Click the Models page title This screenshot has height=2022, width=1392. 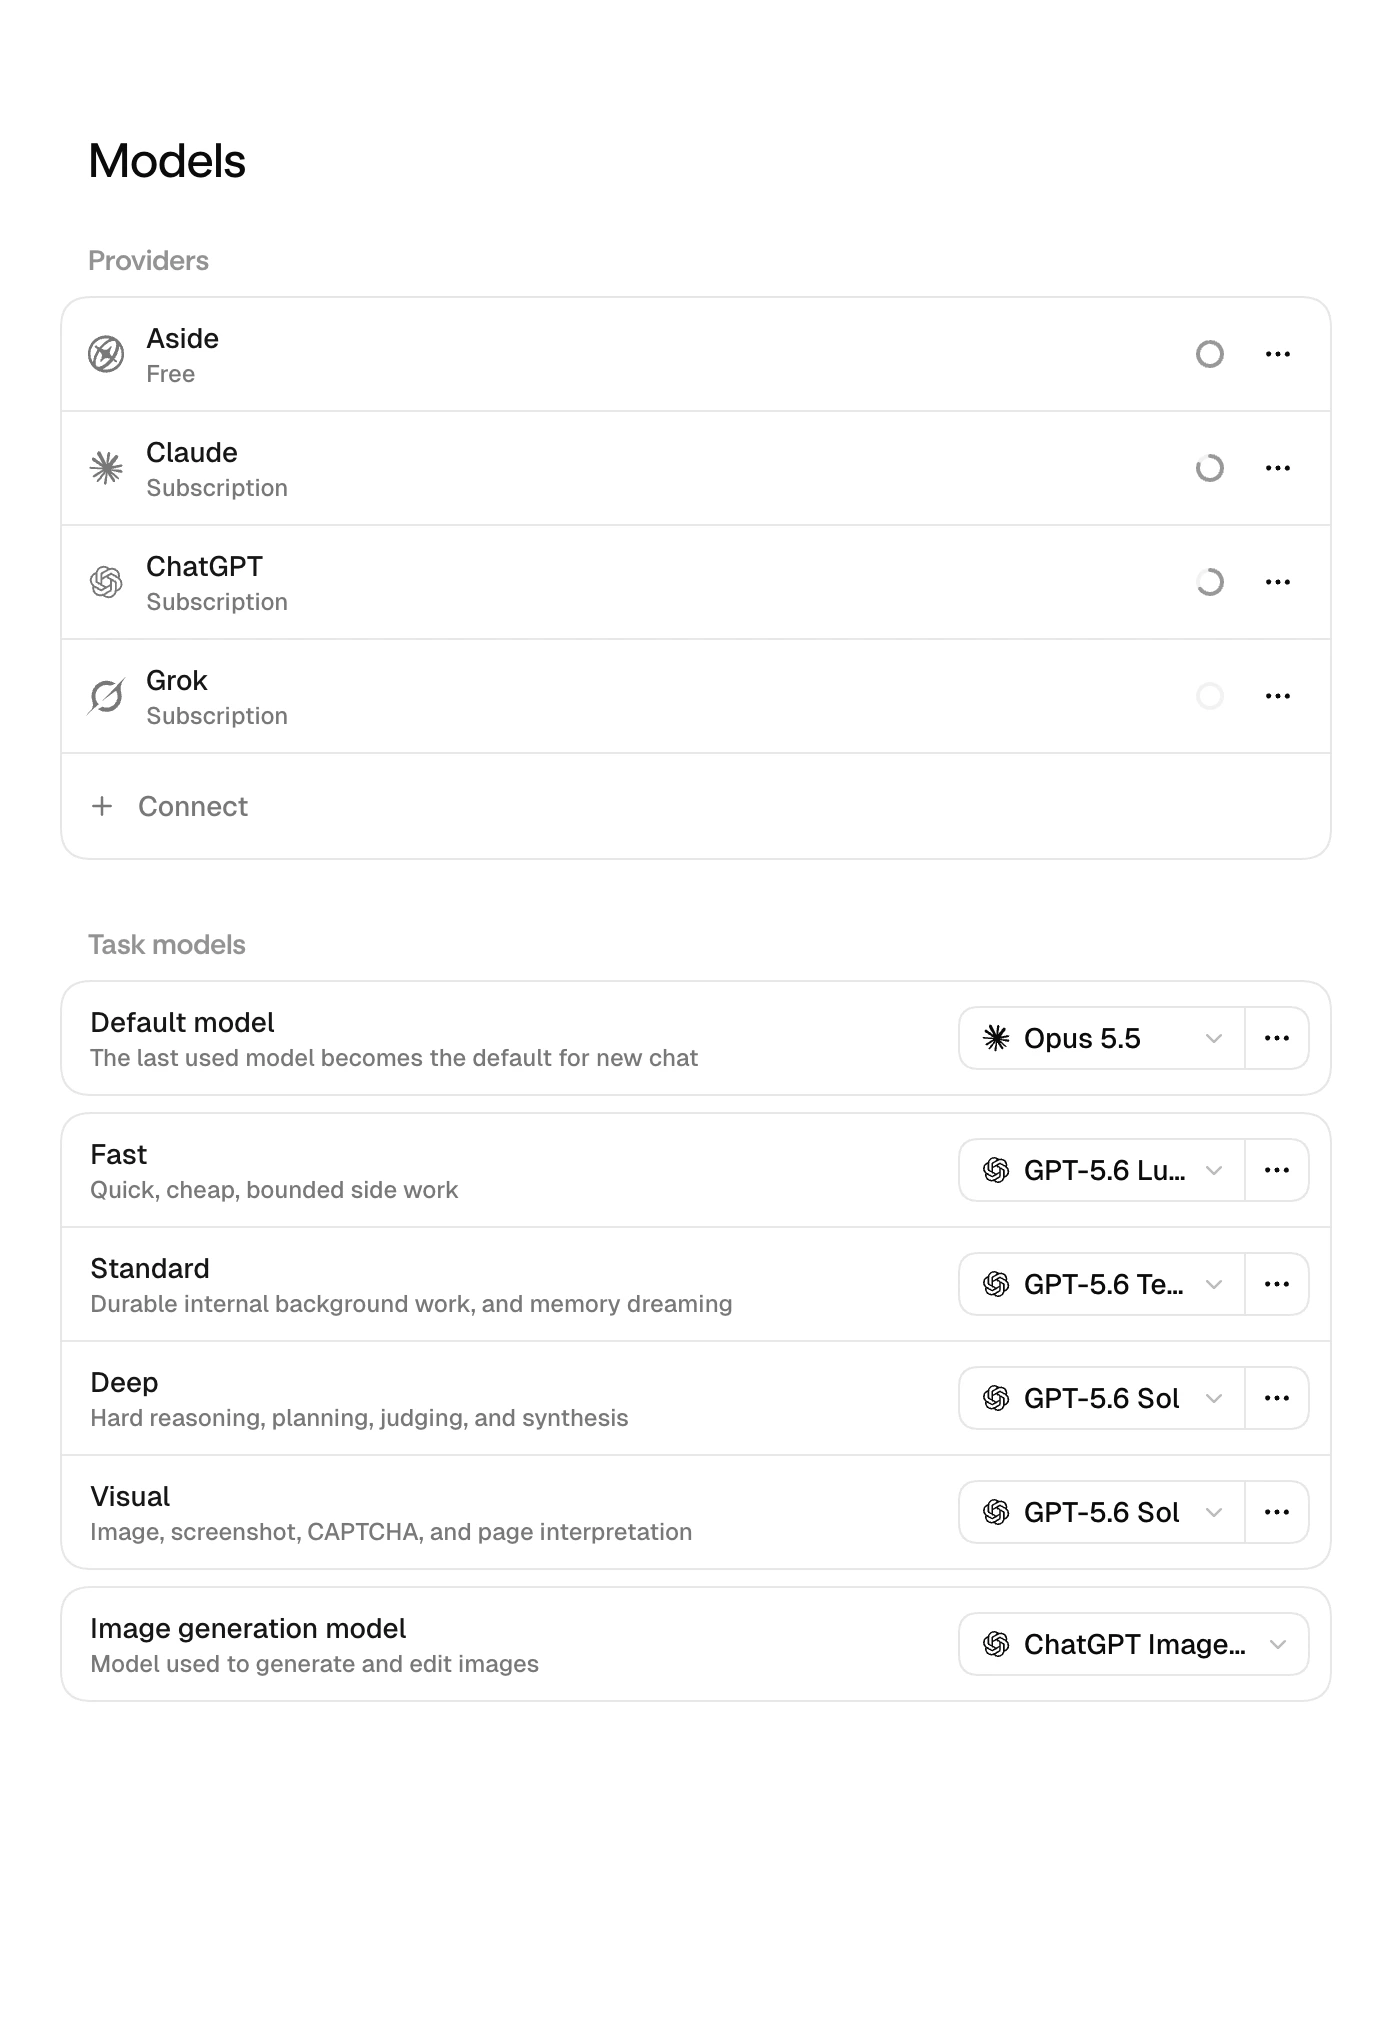coord(167,161)
